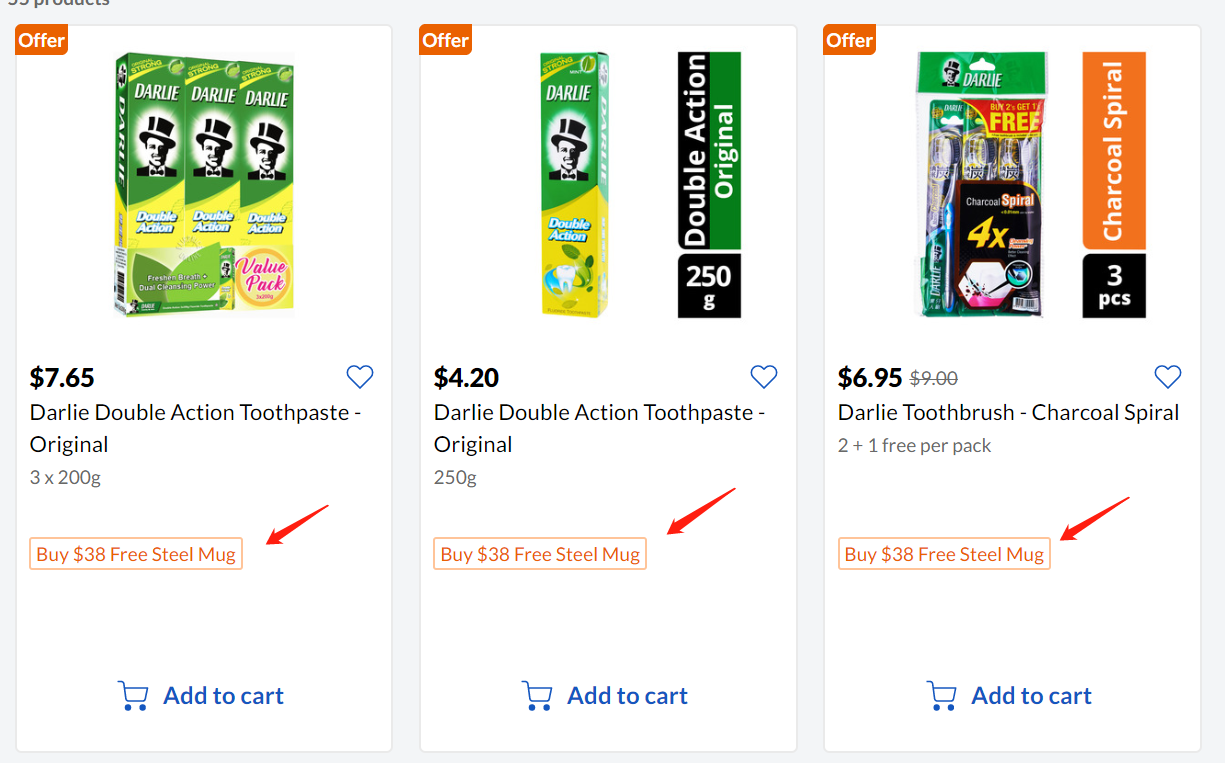
Task: View the Charcoal Spiral toothbrush pack image
Action: [x=1012, y=185]
